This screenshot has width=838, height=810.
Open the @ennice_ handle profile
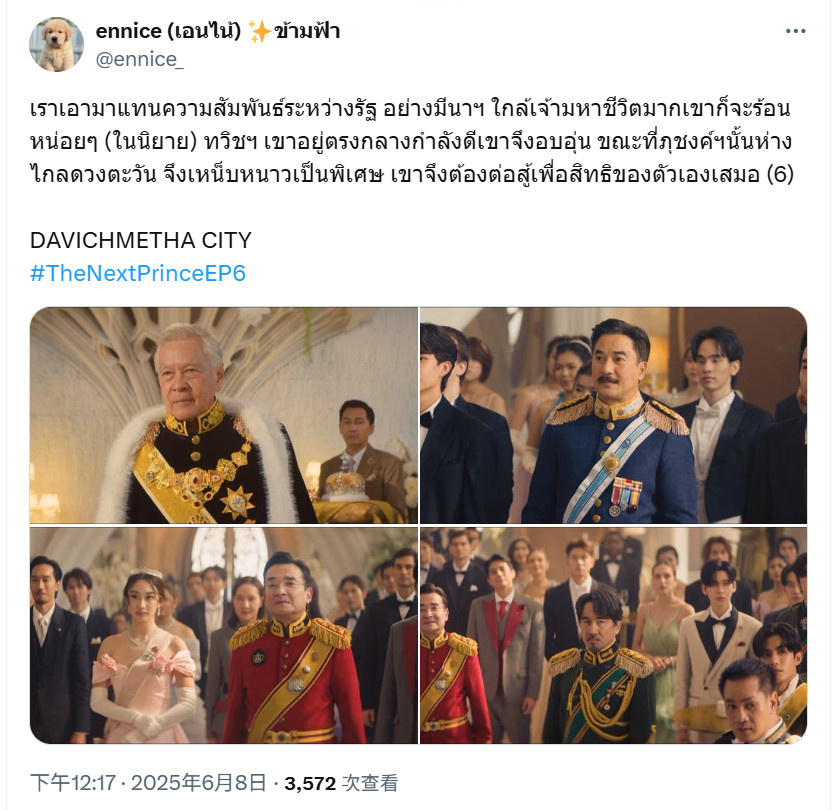[139, 59]
